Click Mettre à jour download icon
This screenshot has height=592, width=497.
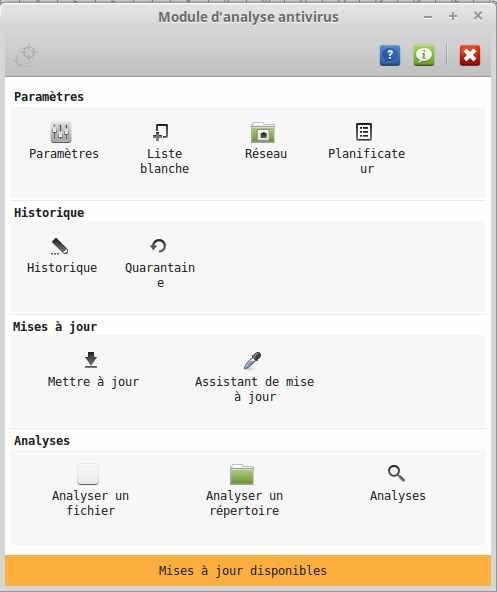click(91, 360)
